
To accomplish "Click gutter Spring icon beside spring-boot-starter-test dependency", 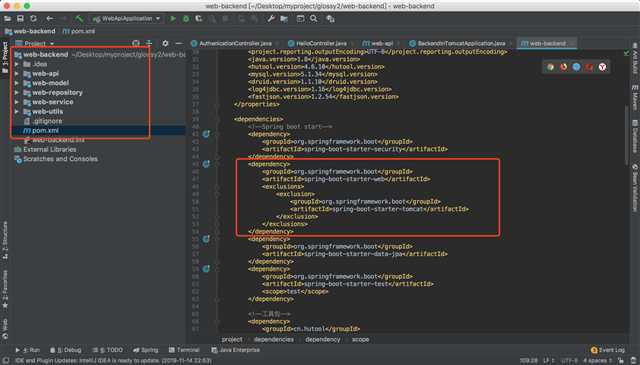I will point(207,269).
